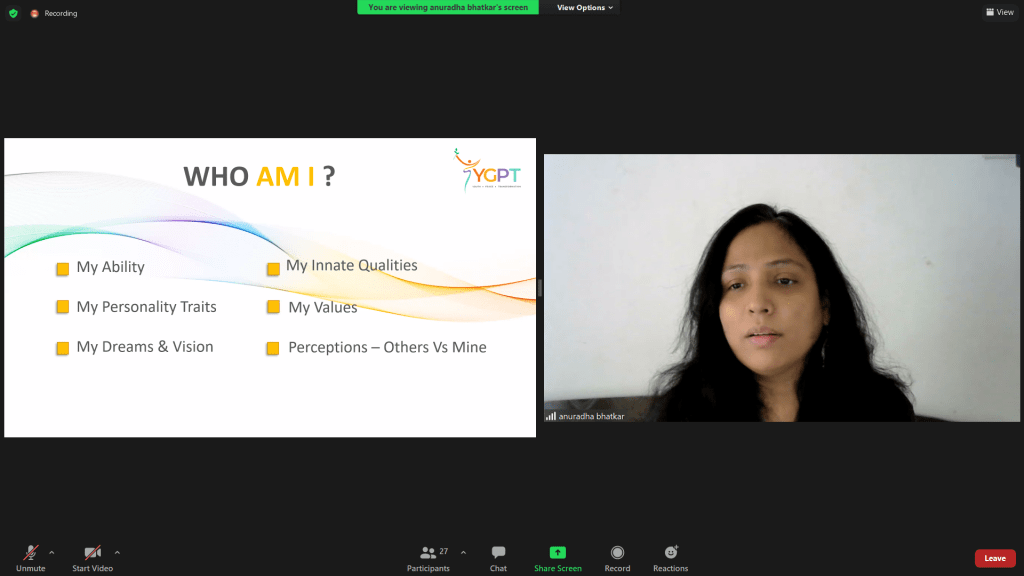Viewport: 1024px width, 576px height.
Task: Start Video with the camera icon
Action: [x=92, y=558]
